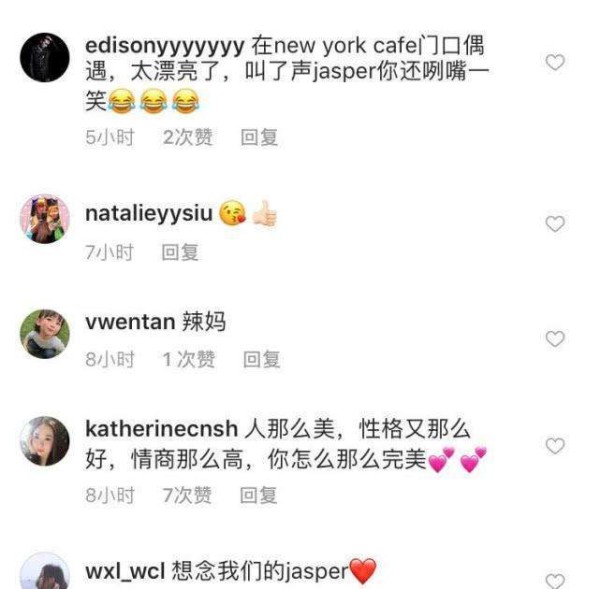Tap the heart next to vwentan's comment
The width and height of the screenshot is (600, 589).
coord(555,339)
